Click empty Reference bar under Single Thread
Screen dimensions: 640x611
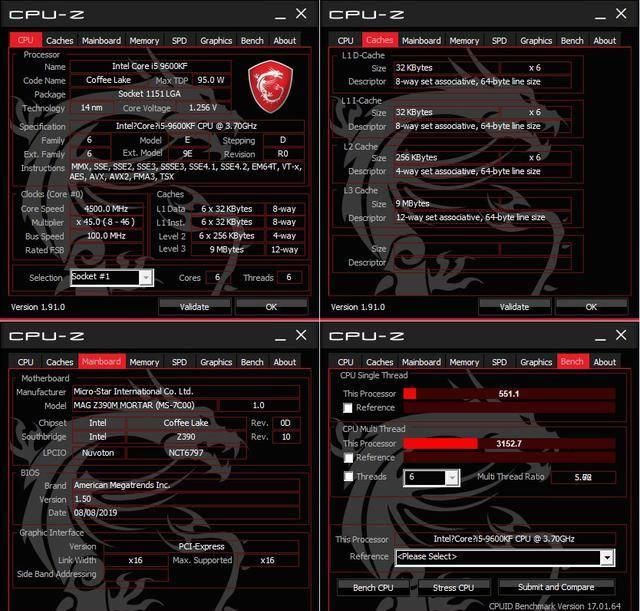tap(509, 407)
